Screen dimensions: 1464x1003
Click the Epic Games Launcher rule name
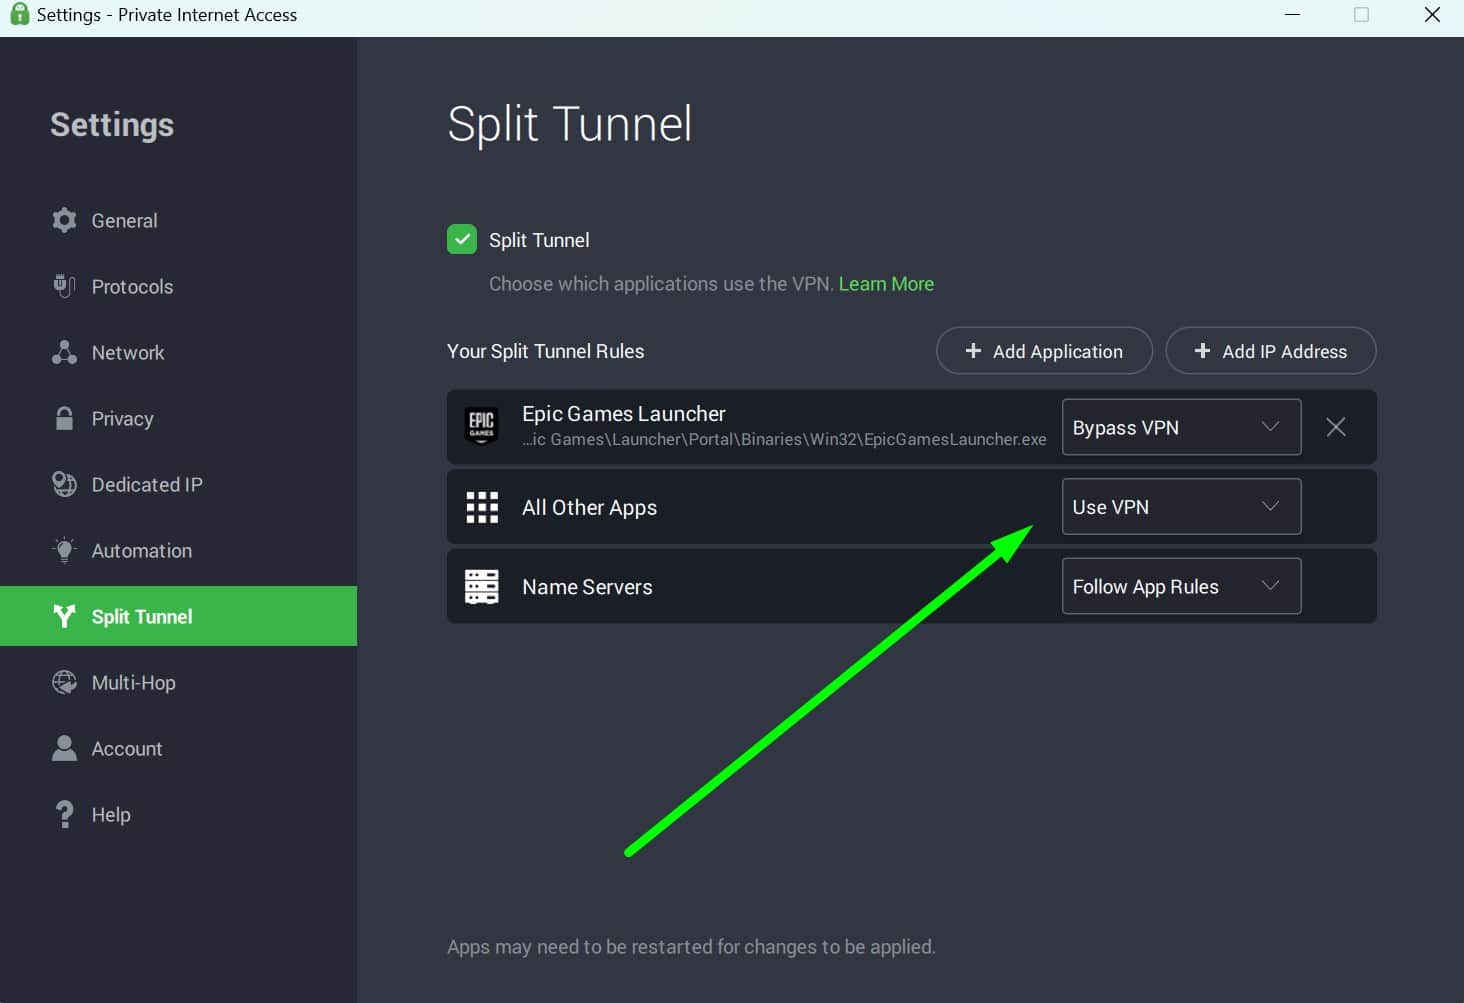pyautogui.click(x=624, y=413)
